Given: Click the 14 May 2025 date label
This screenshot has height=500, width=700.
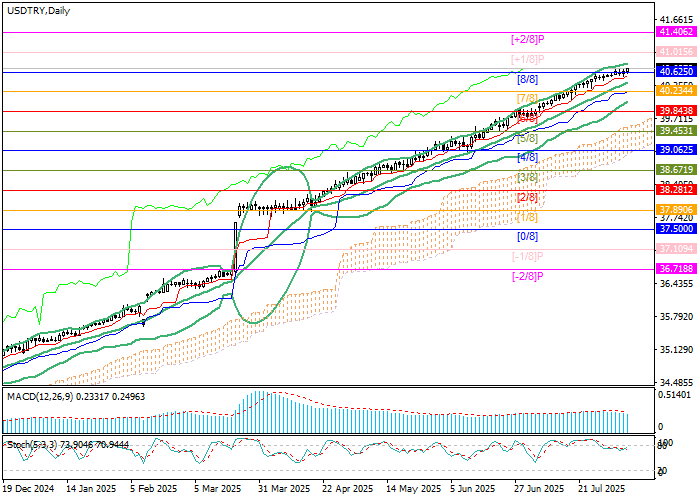Looking at the screenshot, I should 413,489.
